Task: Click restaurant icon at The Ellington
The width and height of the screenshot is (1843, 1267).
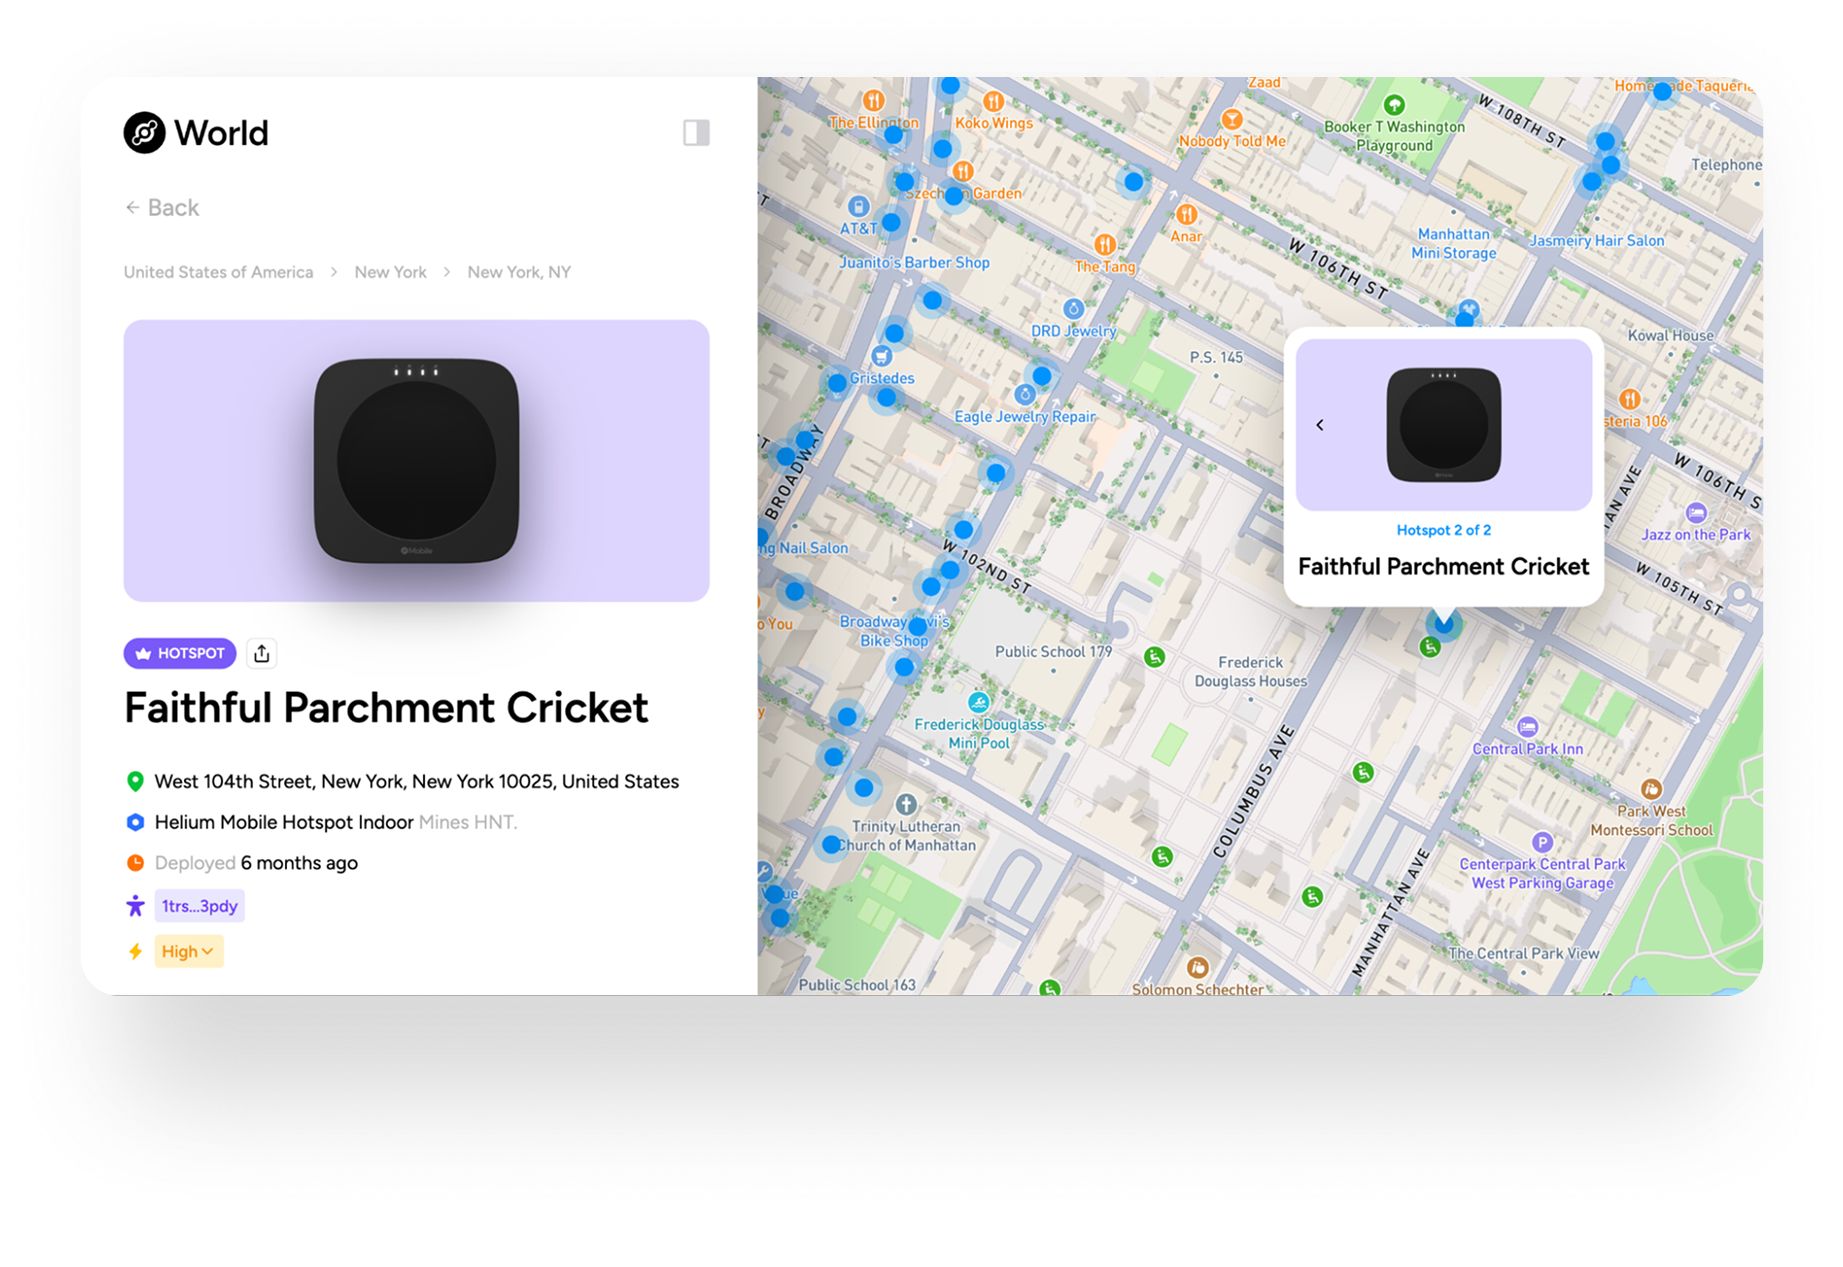Action: [874, 100]
